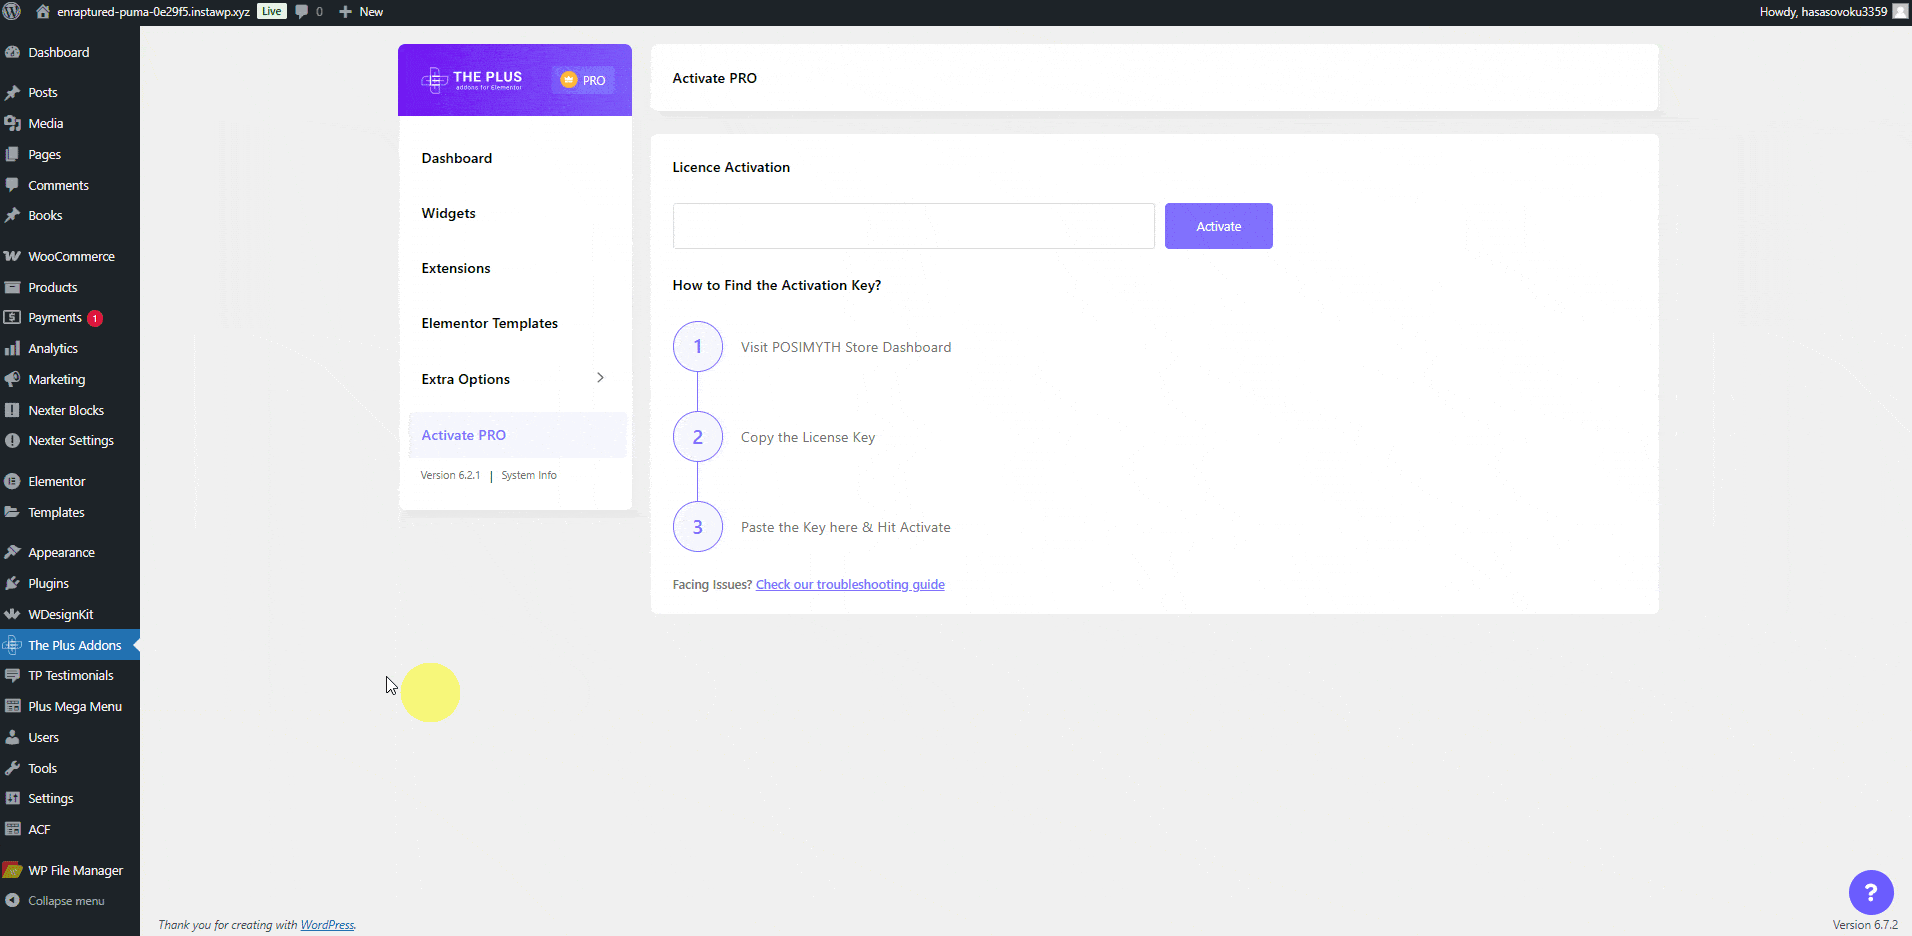Click the Appearance brush icon
This screenshot has height=936, width=1912.
click(12, 552)
